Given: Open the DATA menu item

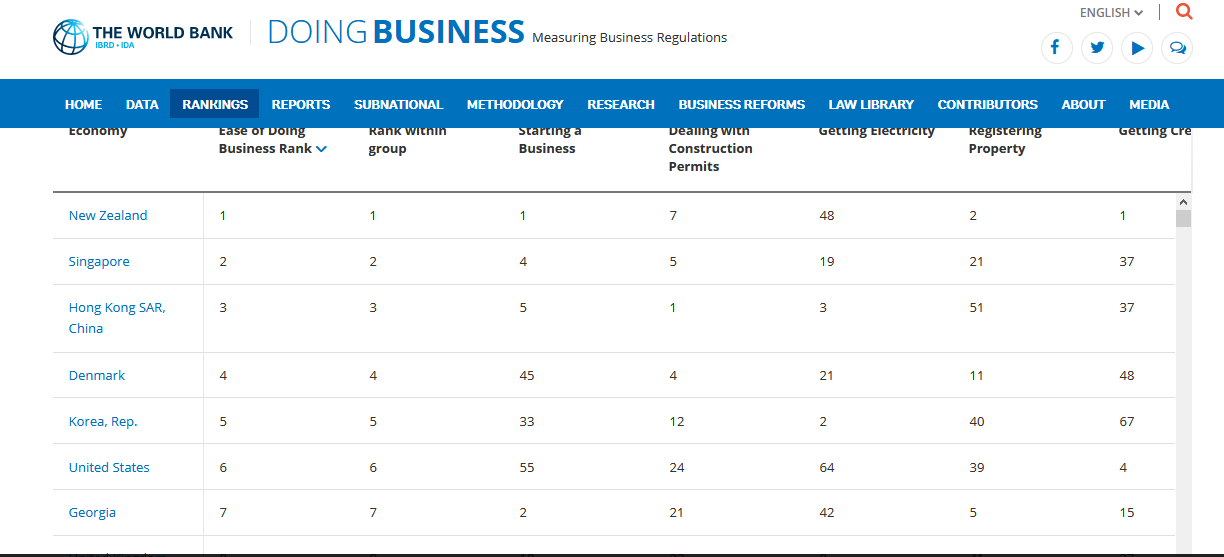Looking at the screenshot, I should [x=142, y=104].
